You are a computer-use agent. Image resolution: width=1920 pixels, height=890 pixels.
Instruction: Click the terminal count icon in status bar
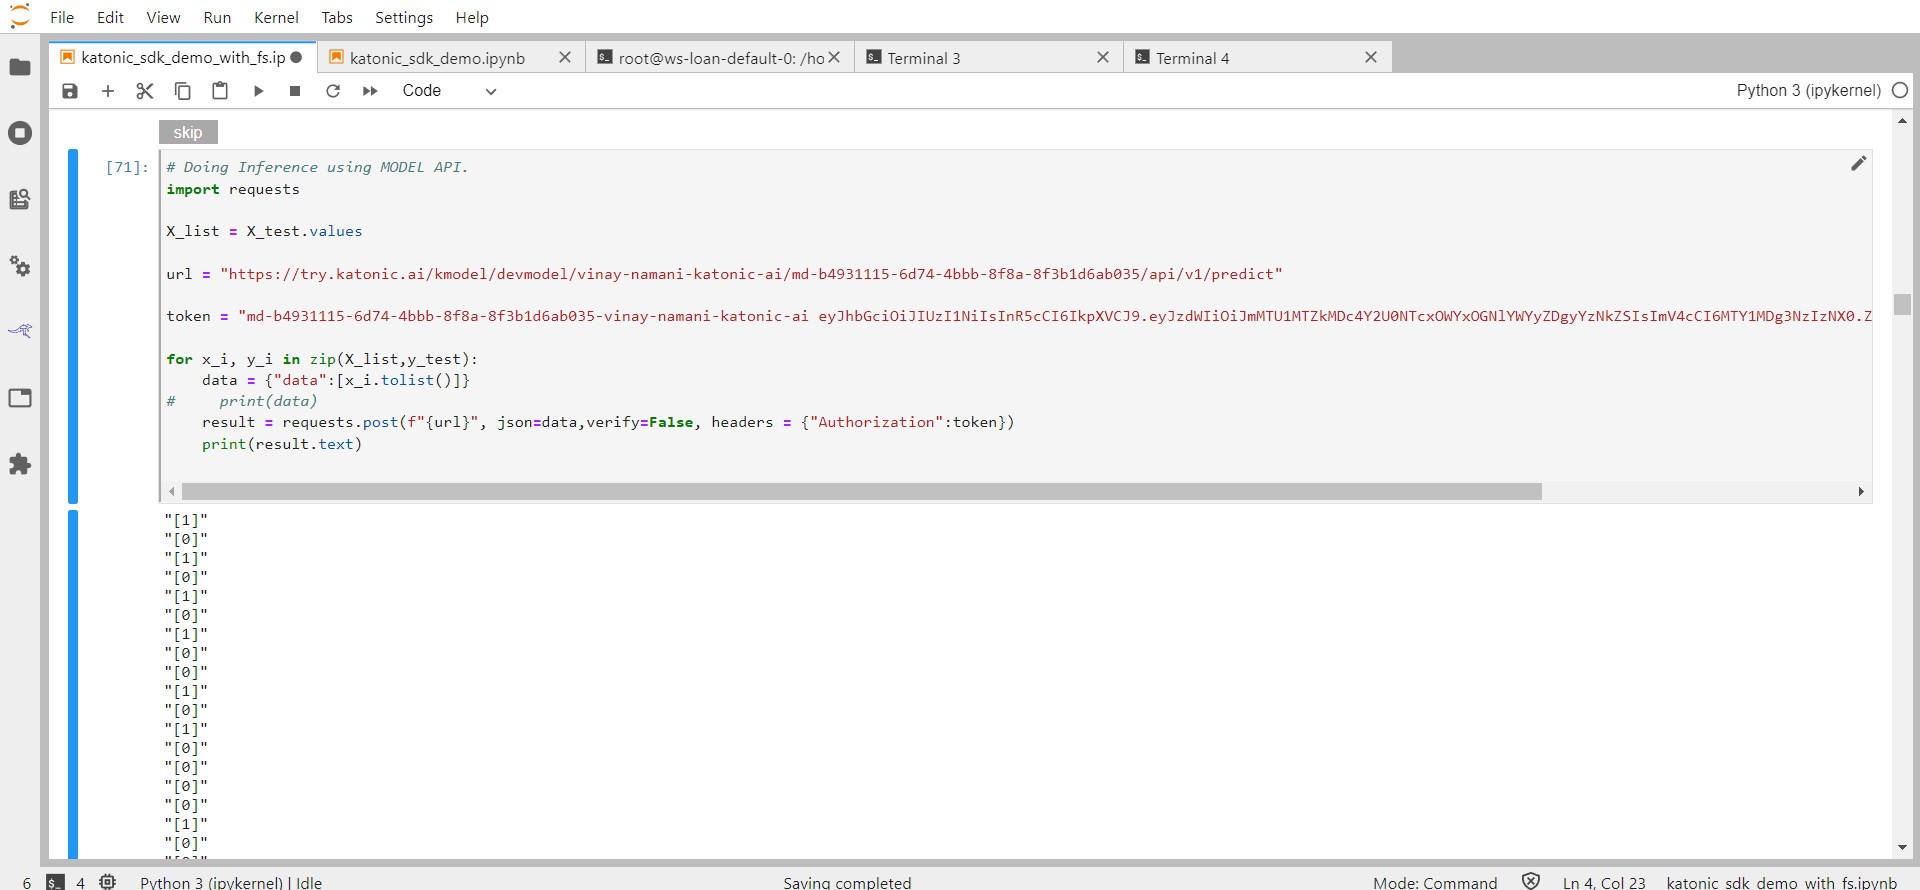click(x=56, y=882)
